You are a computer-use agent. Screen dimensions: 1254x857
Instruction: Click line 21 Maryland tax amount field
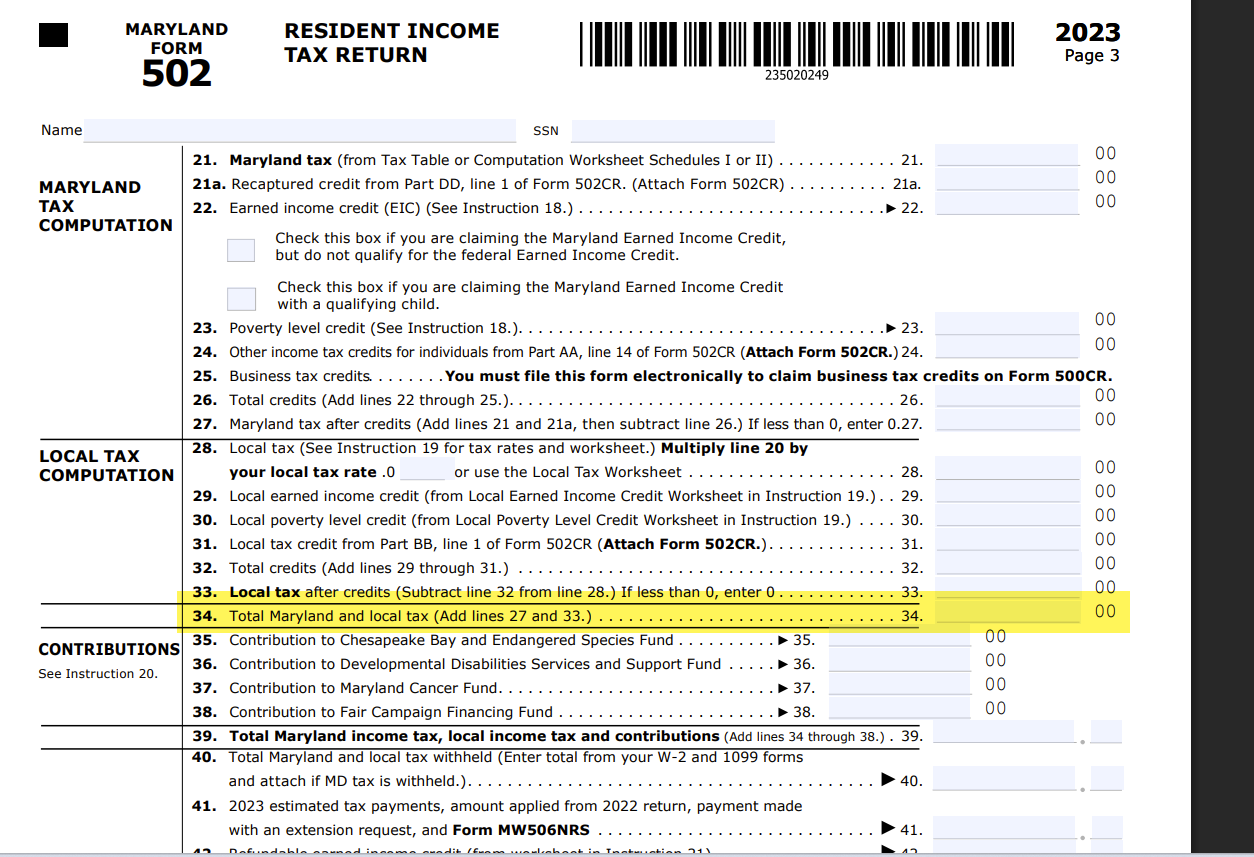(x=1007, y=155)
